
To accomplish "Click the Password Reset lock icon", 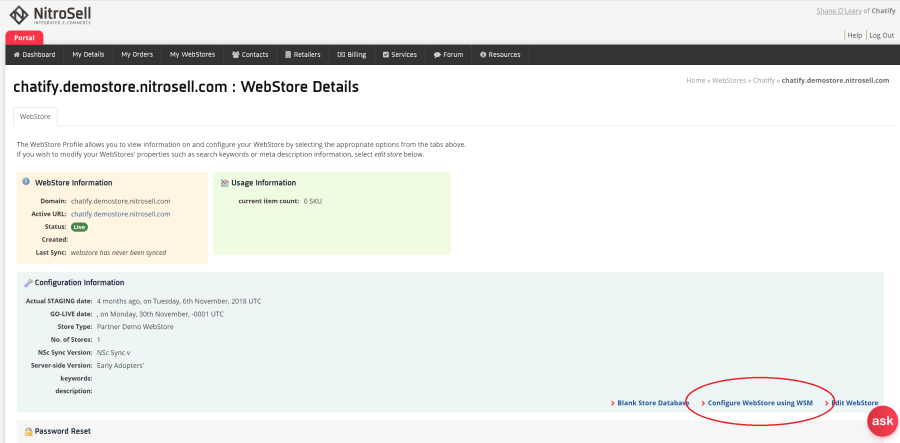I will tap(28, 431).
